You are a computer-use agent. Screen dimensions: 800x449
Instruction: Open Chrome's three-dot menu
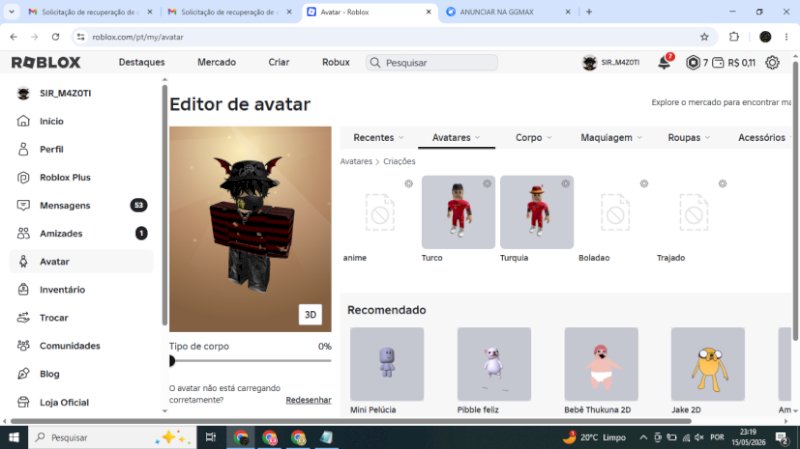tap(786, 37)
